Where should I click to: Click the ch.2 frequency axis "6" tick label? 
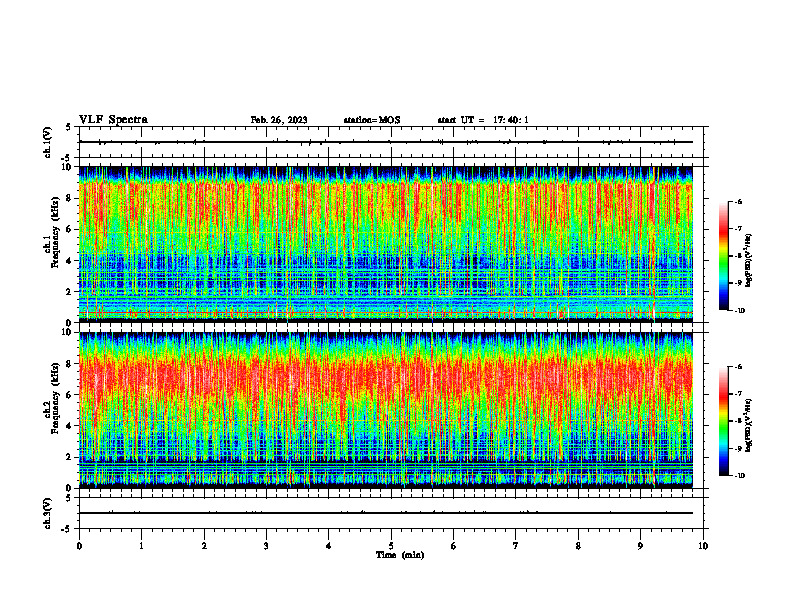tap(71, 395)
